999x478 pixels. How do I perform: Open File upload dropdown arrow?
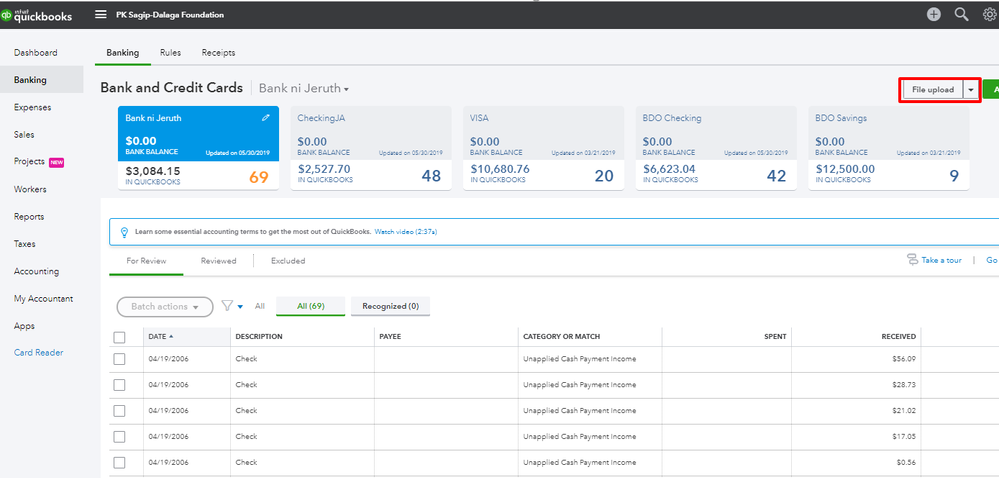970,90
